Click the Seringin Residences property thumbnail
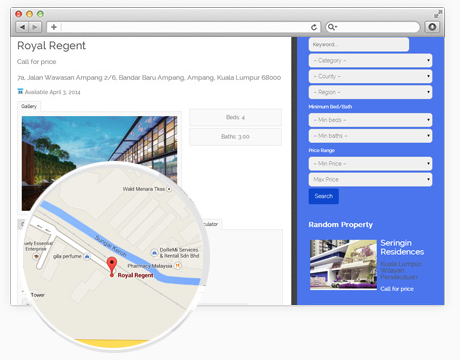The image size is (460, 360). click(x=343, y=265)
